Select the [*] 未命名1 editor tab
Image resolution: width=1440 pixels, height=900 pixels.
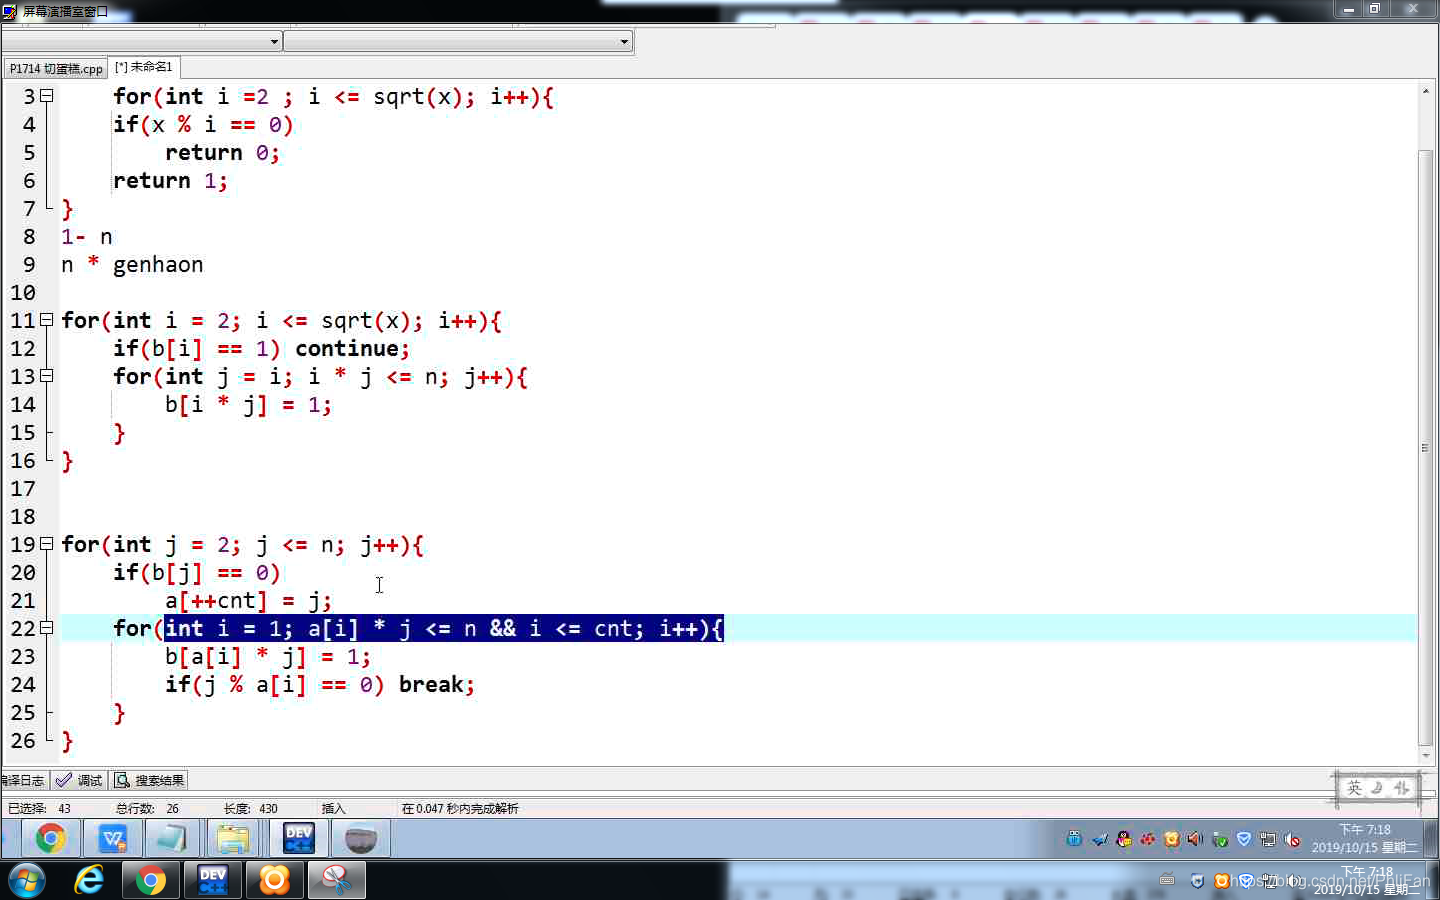(x=144, y=67)
